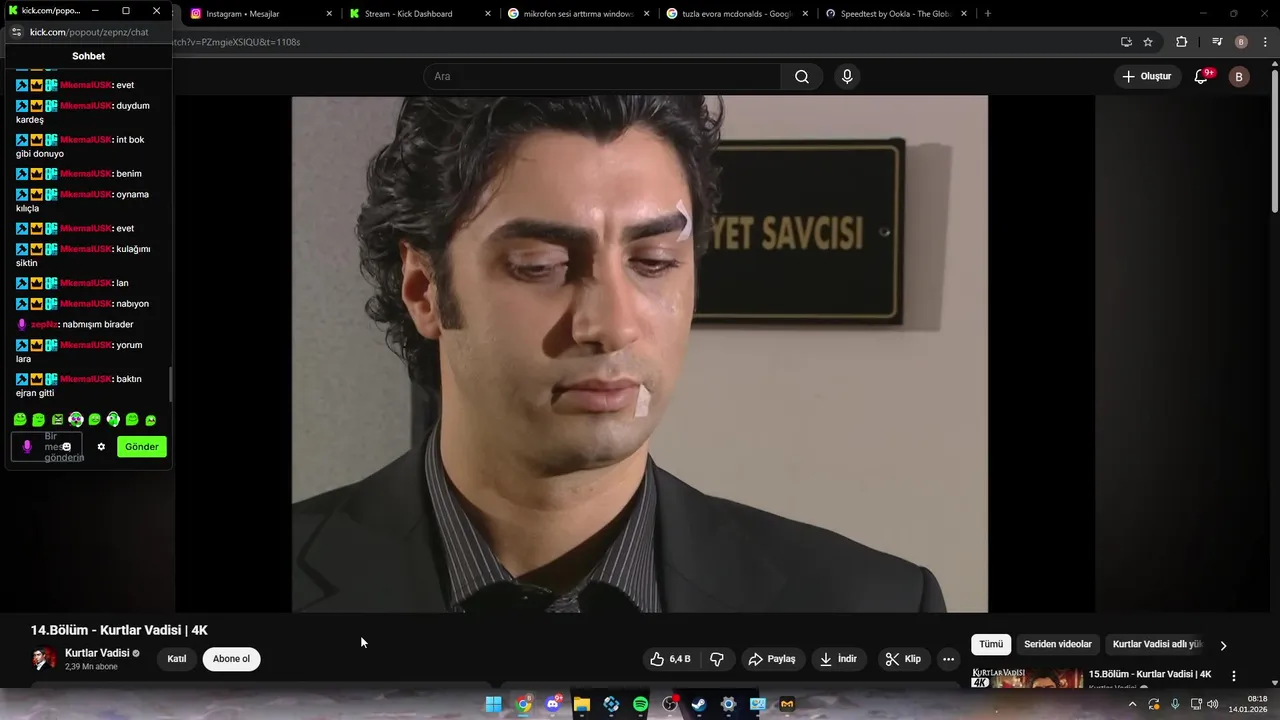Open the Chrome profile avatar
1280x720 pixels.
pos(1241,42)
